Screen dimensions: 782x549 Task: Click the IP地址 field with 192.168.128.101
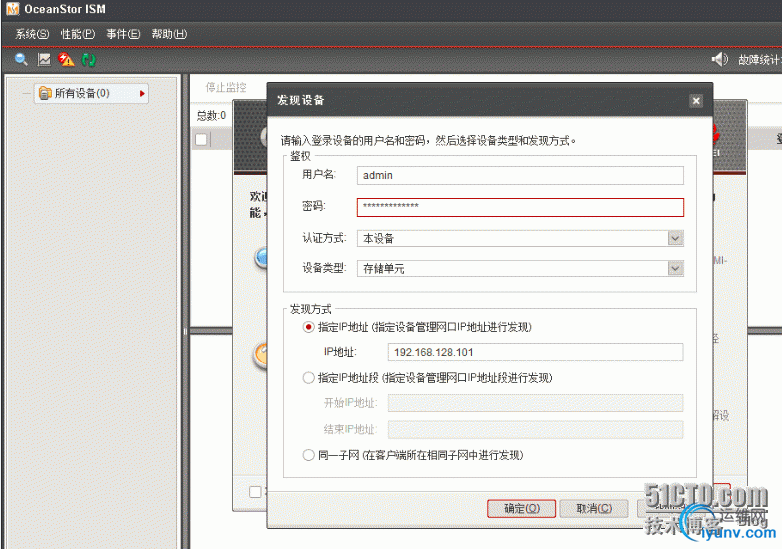[x=535, y=352]
